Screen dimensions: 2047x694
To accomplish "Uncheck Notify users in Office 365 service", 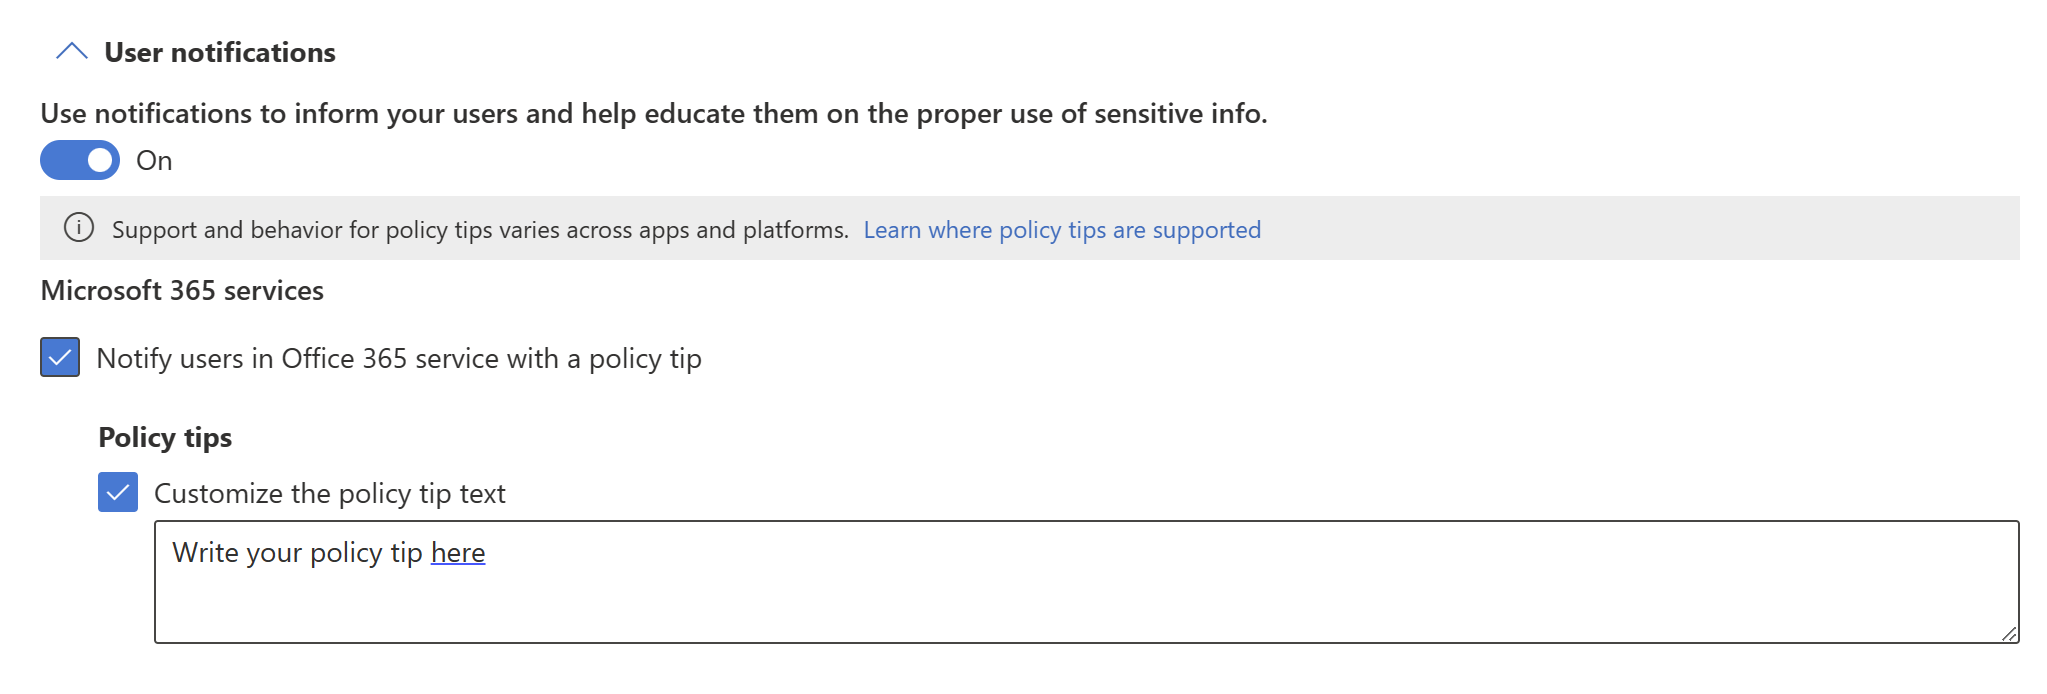I will [60, 357].
